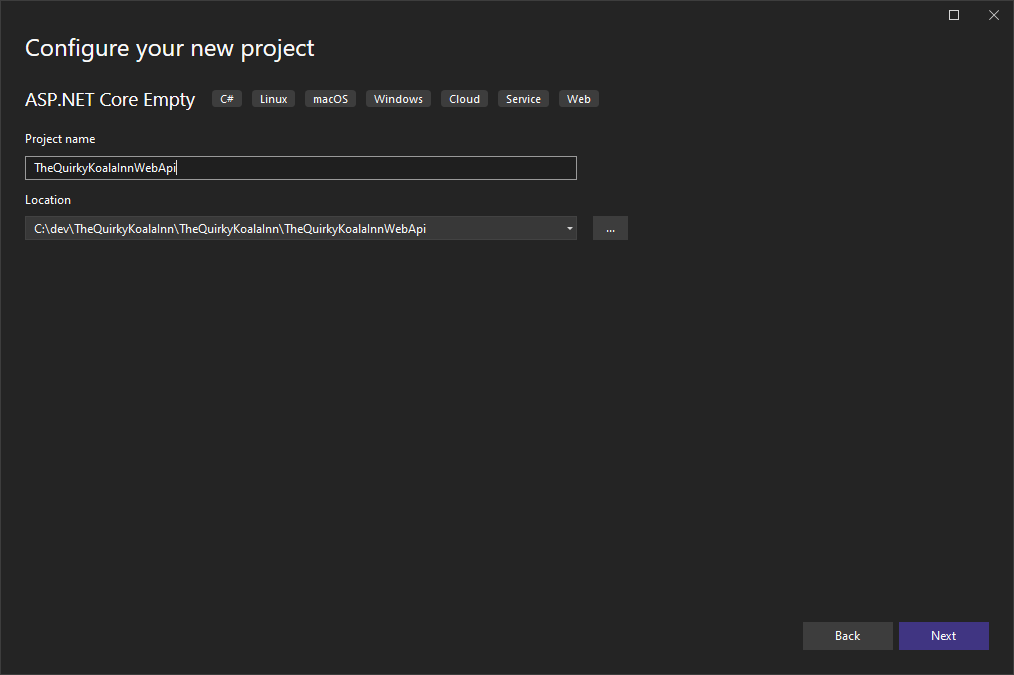Click the Next button
1014x675 pixels.
click(944, 636)
